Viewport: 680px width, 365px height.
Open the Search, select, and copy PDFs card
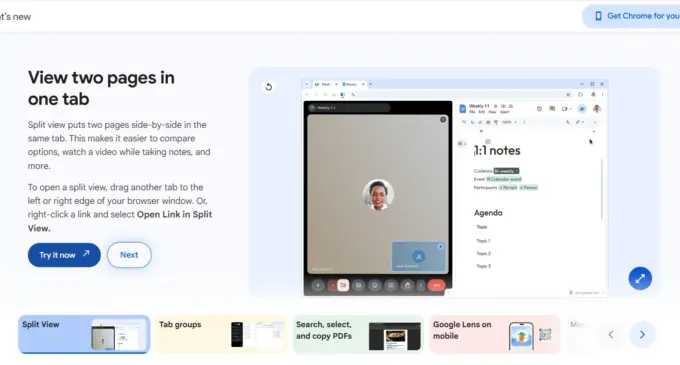358,334
